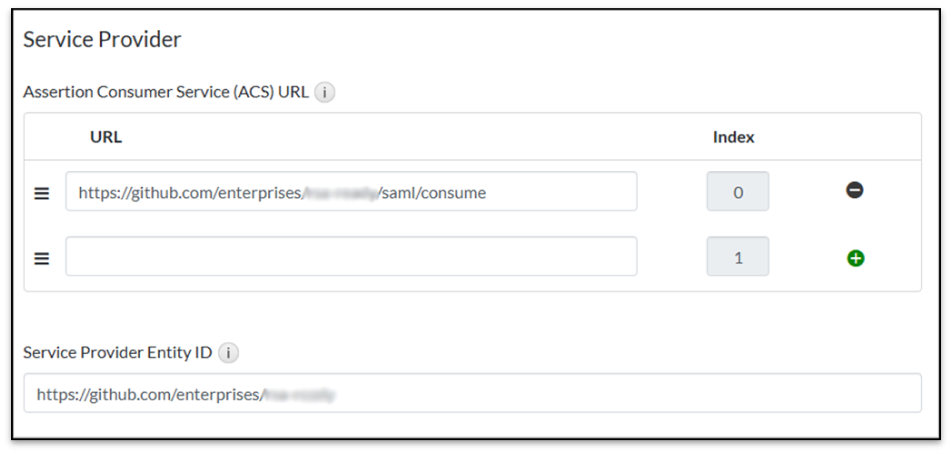Click the Service Provider section heading
Image resolution: width=952 pixels, height=454 pixels.
tap(102, 40)
